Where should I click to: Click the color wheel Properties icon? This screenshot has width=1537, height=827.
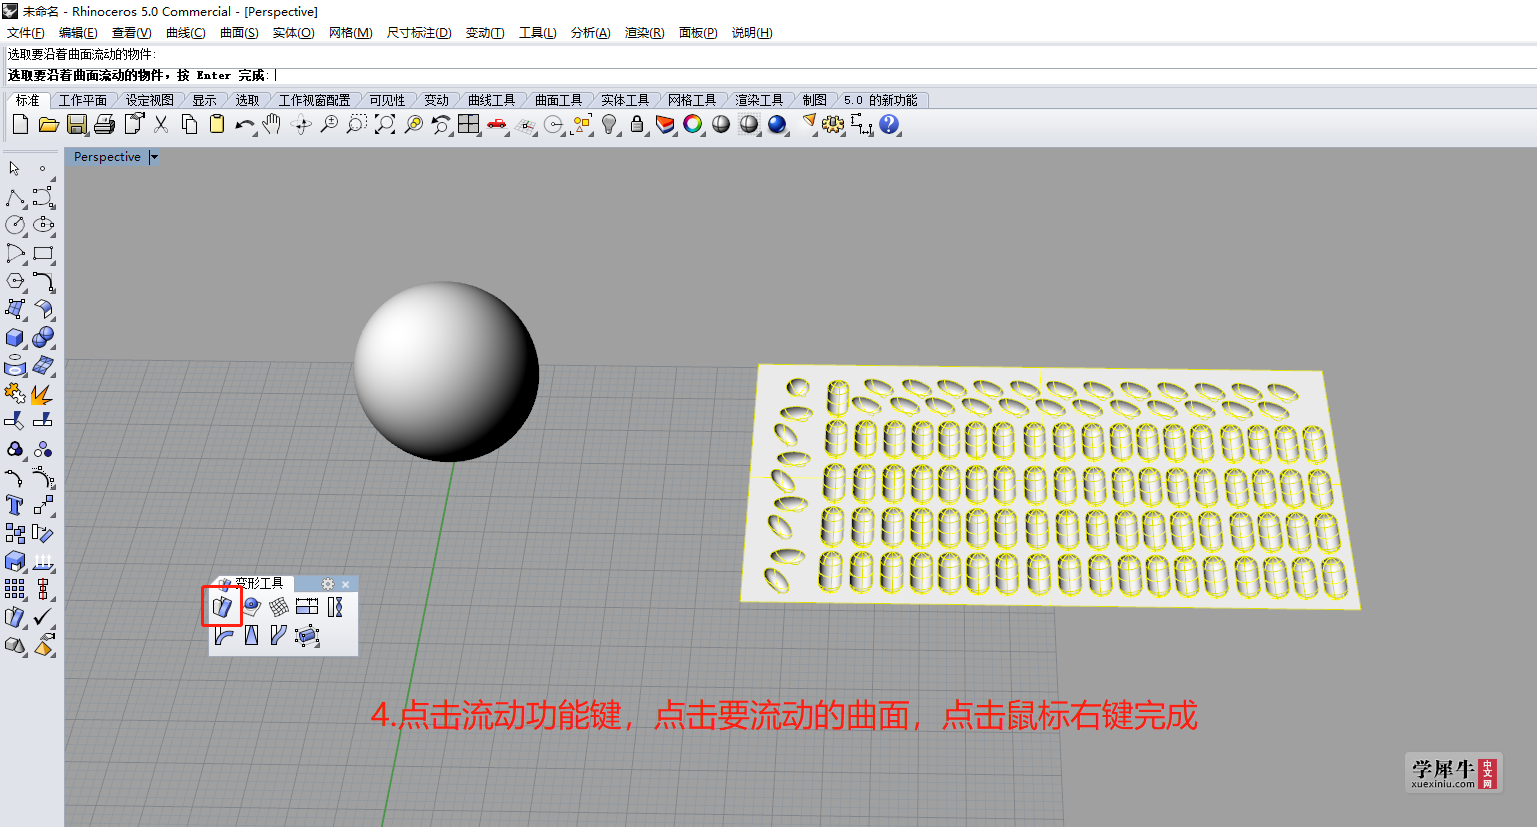pos(693,124)
